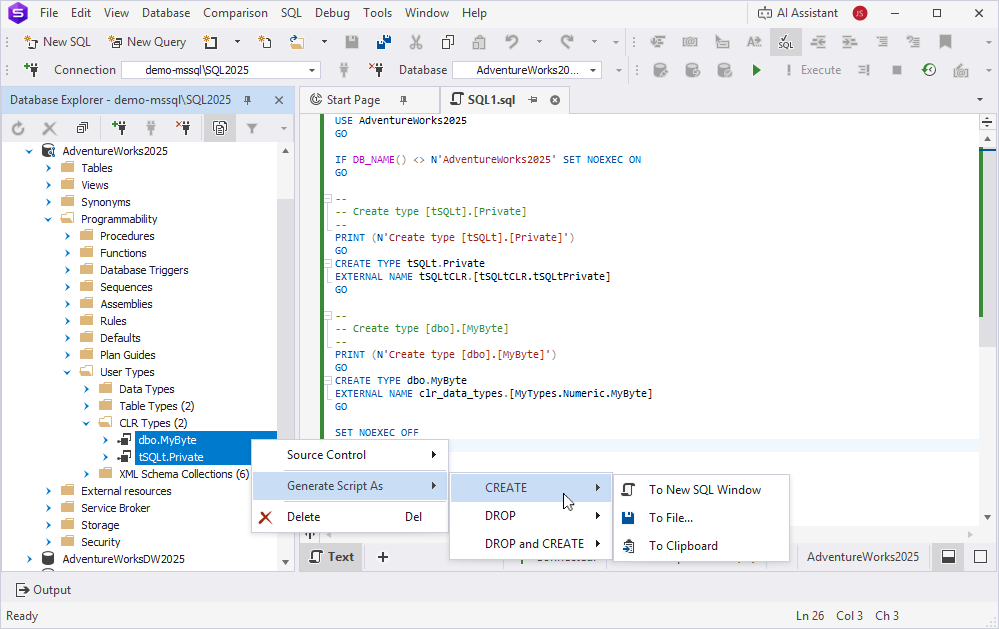This screenshot has width=999, height=629.
Task: Click the Undo arrow icon
Action: [512, 42]
